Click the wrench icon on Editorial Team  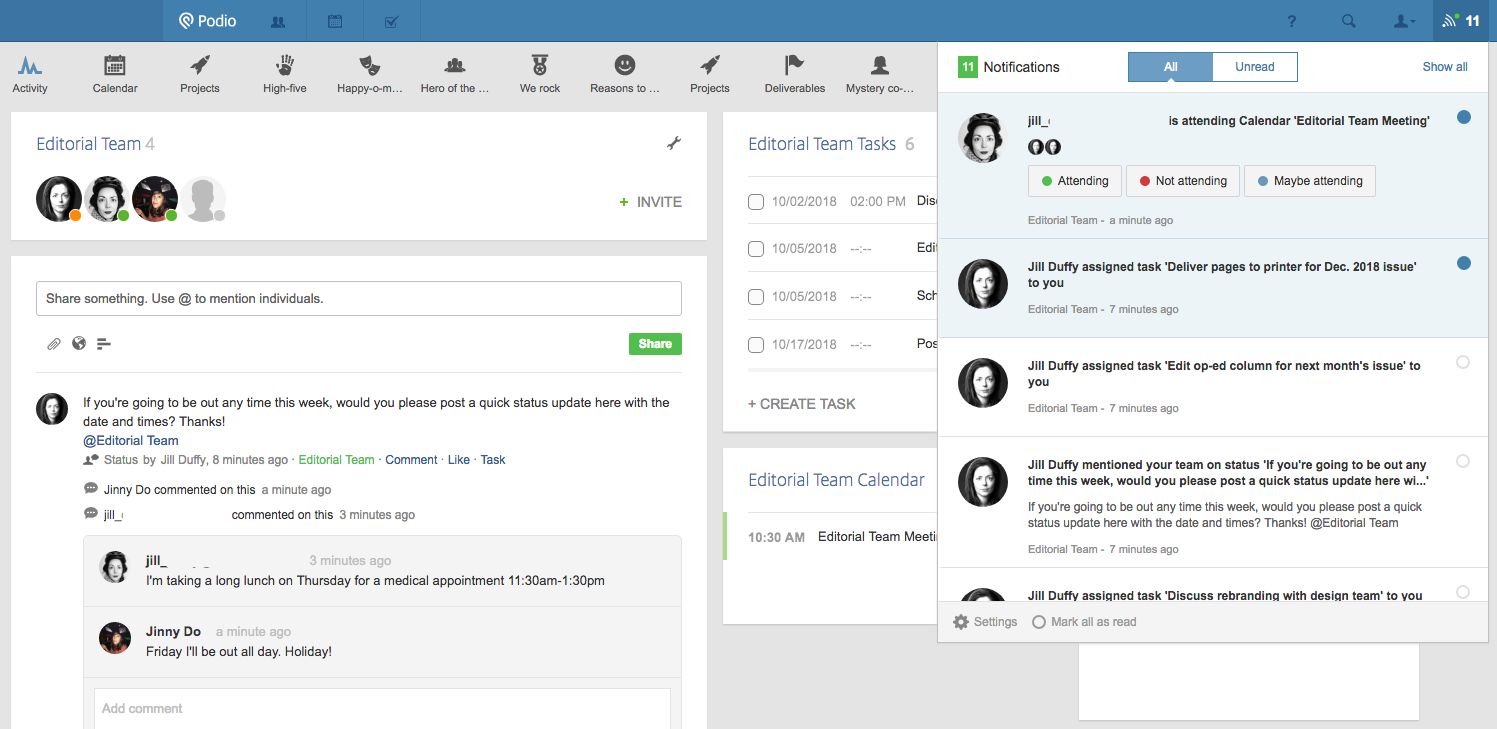tap(674, 144)
